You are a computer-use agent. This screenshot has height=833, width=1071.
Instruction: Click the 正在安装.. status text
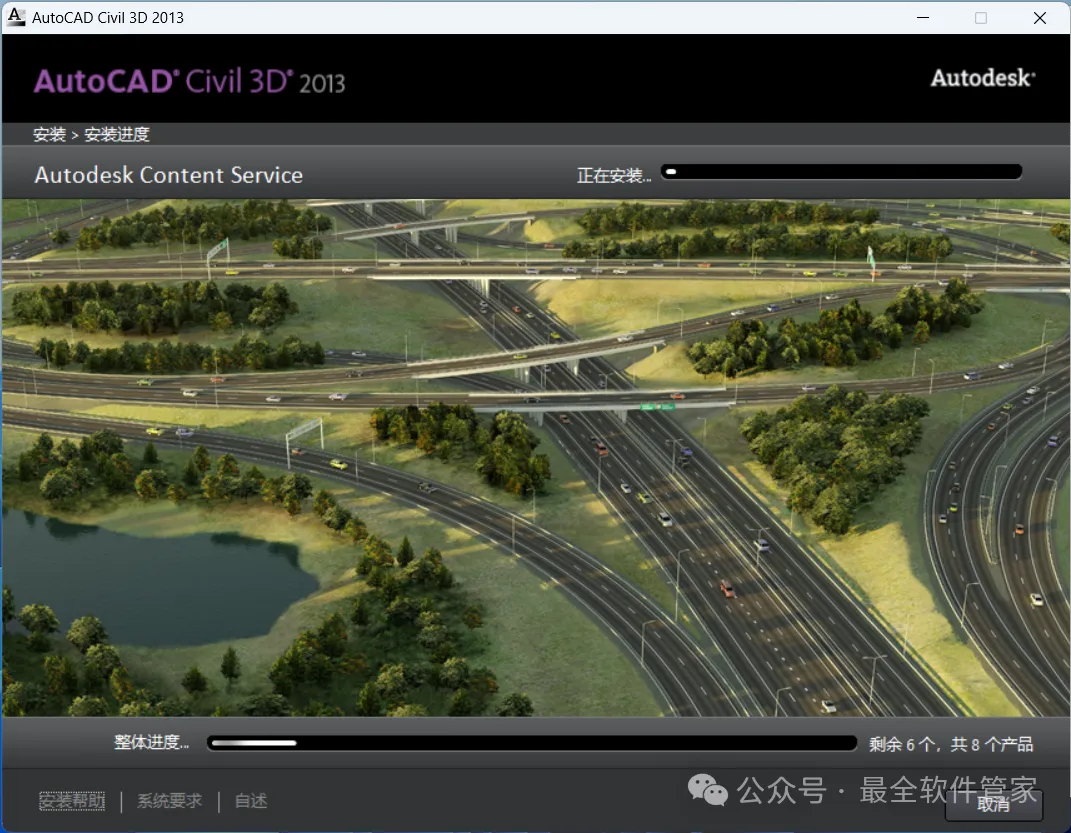[x=614, y=176]
